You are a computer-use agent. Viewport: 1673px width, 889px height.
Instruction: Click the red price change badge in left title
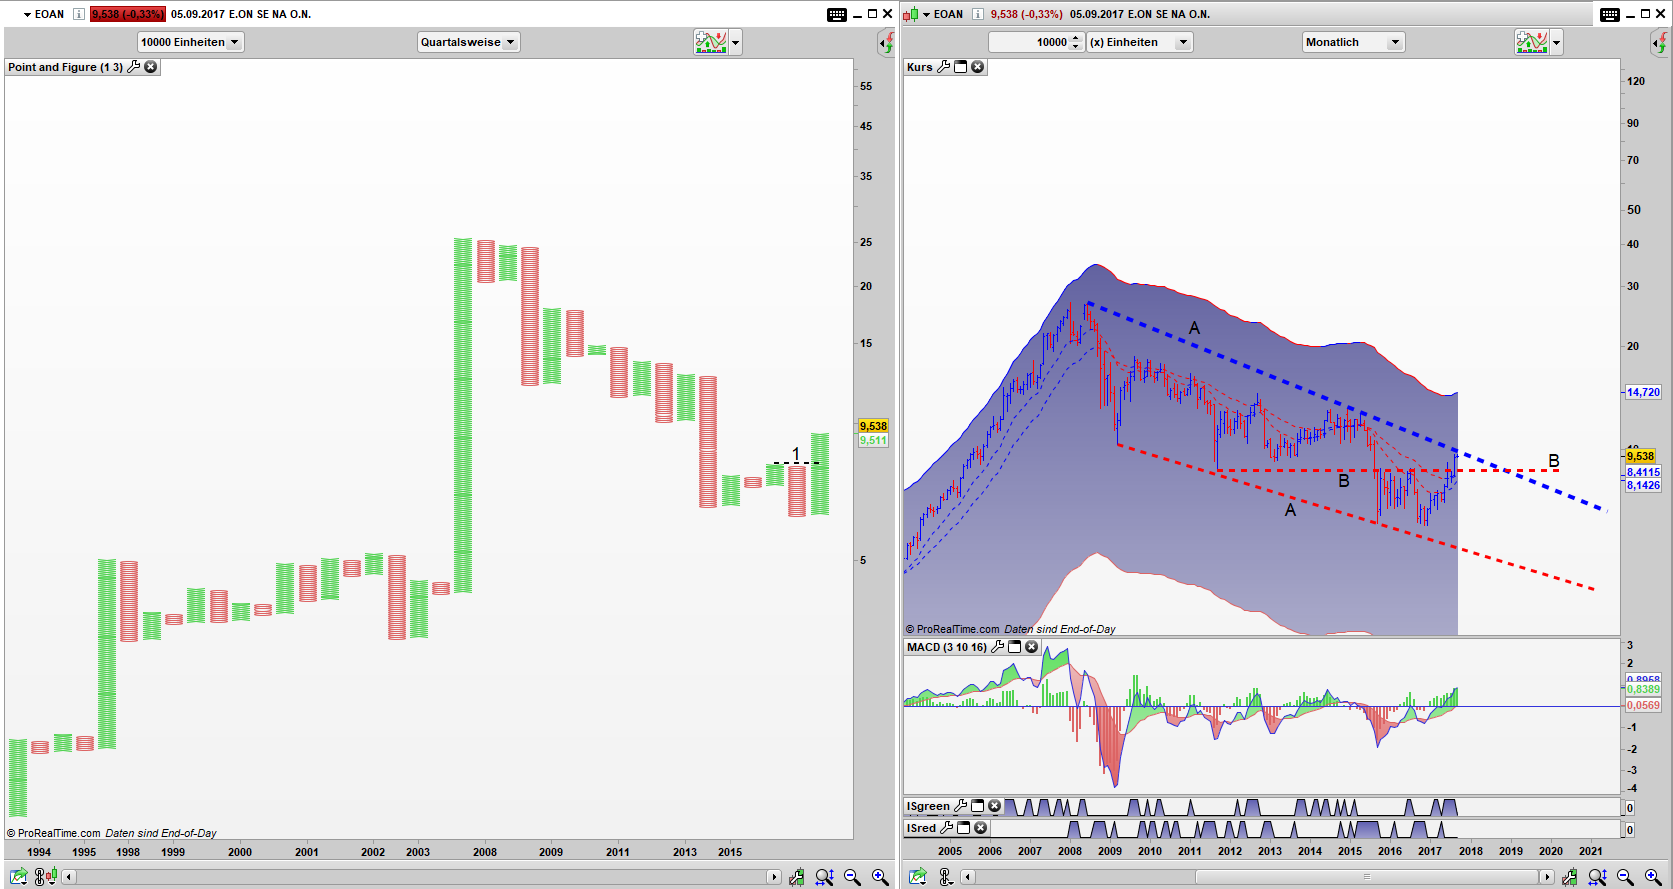coord(127,14)
